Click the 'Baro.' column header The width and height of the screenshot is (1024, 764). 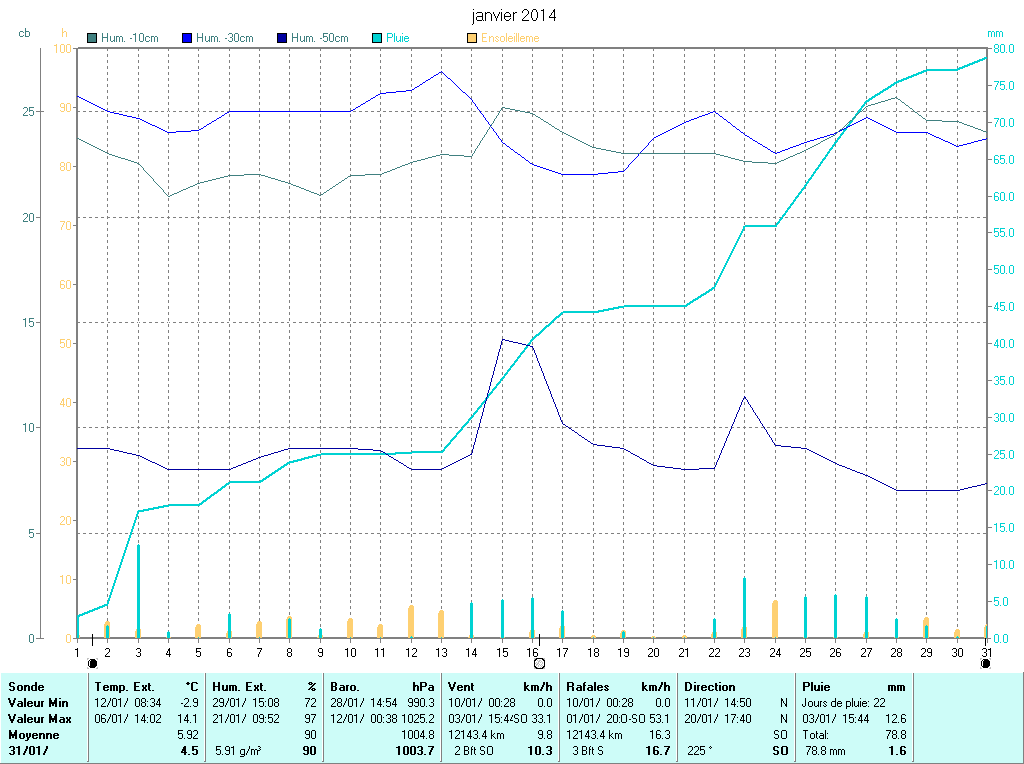pyautogui.click(x=345, y=687)
